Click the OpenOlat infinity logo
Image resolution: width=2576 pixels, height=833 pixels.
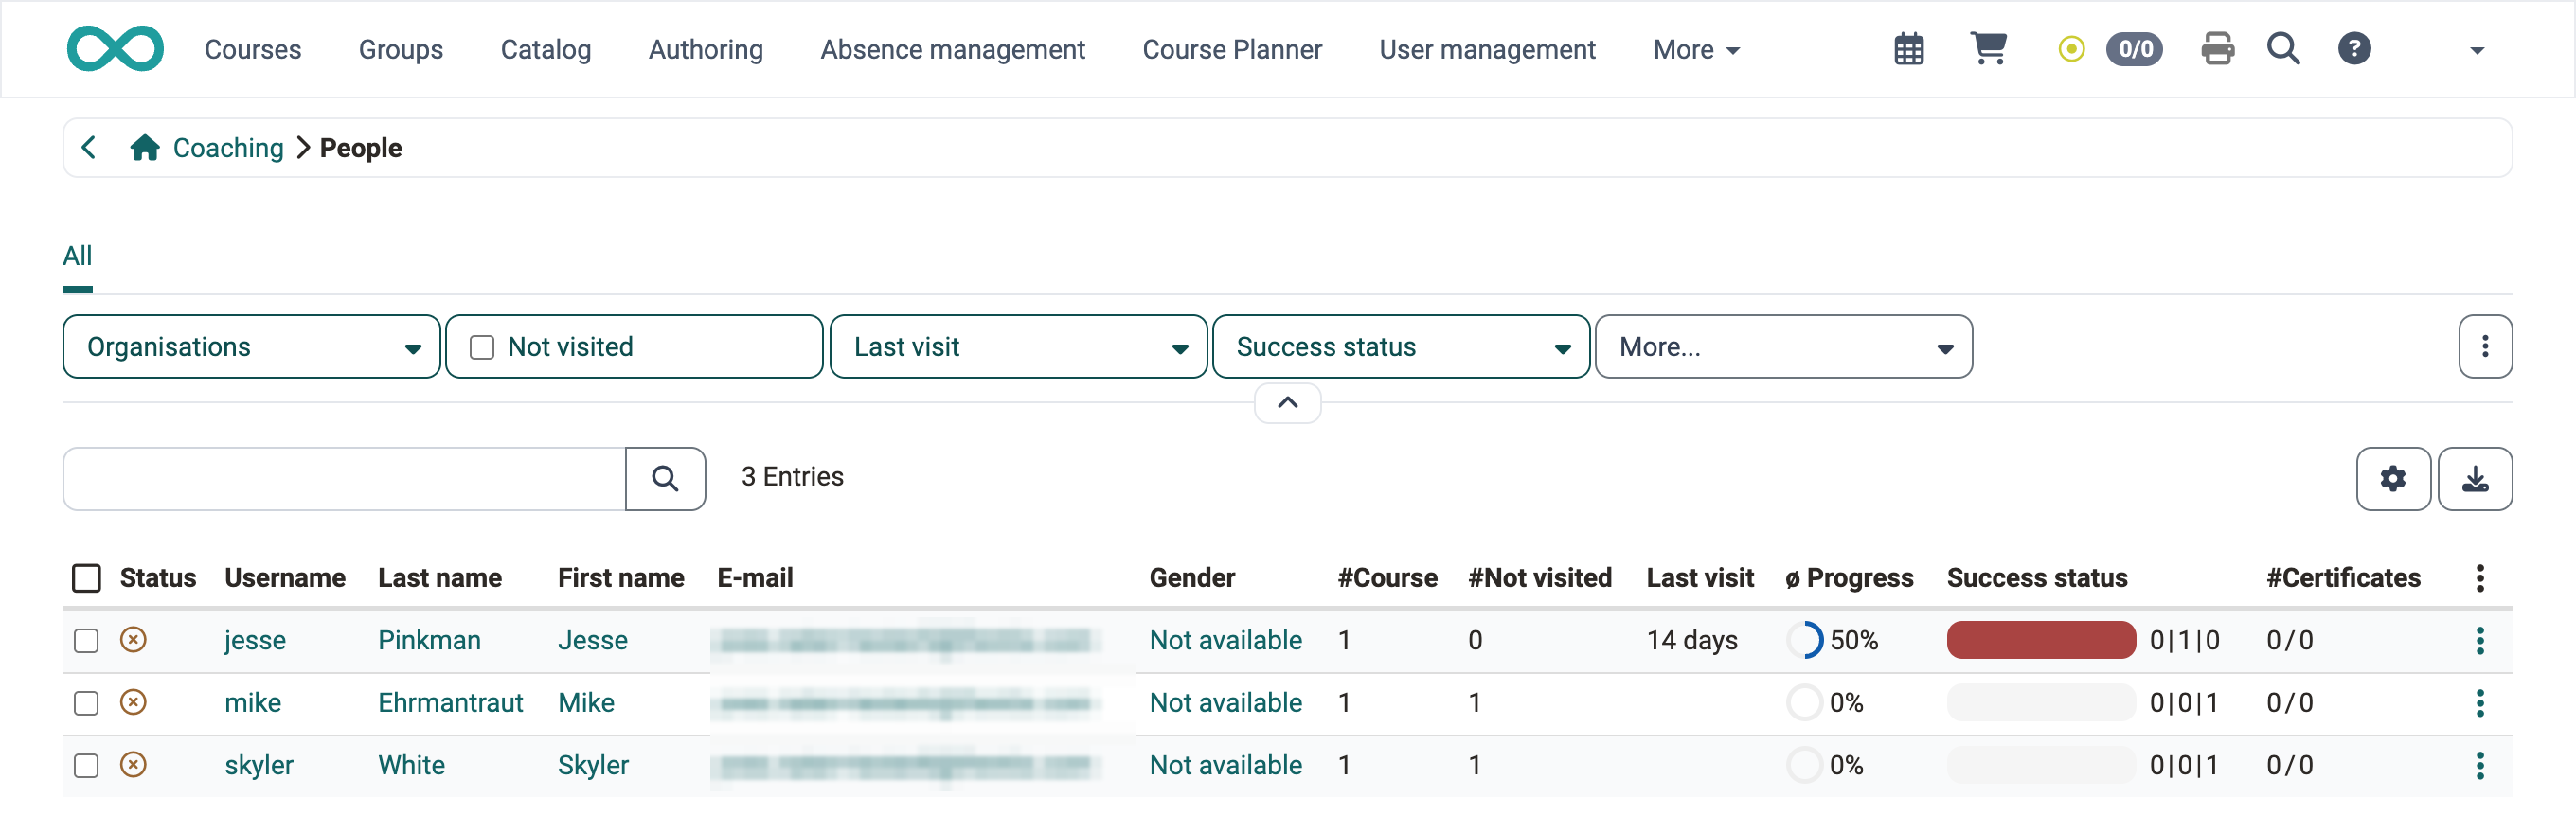[x=115, y=49]
